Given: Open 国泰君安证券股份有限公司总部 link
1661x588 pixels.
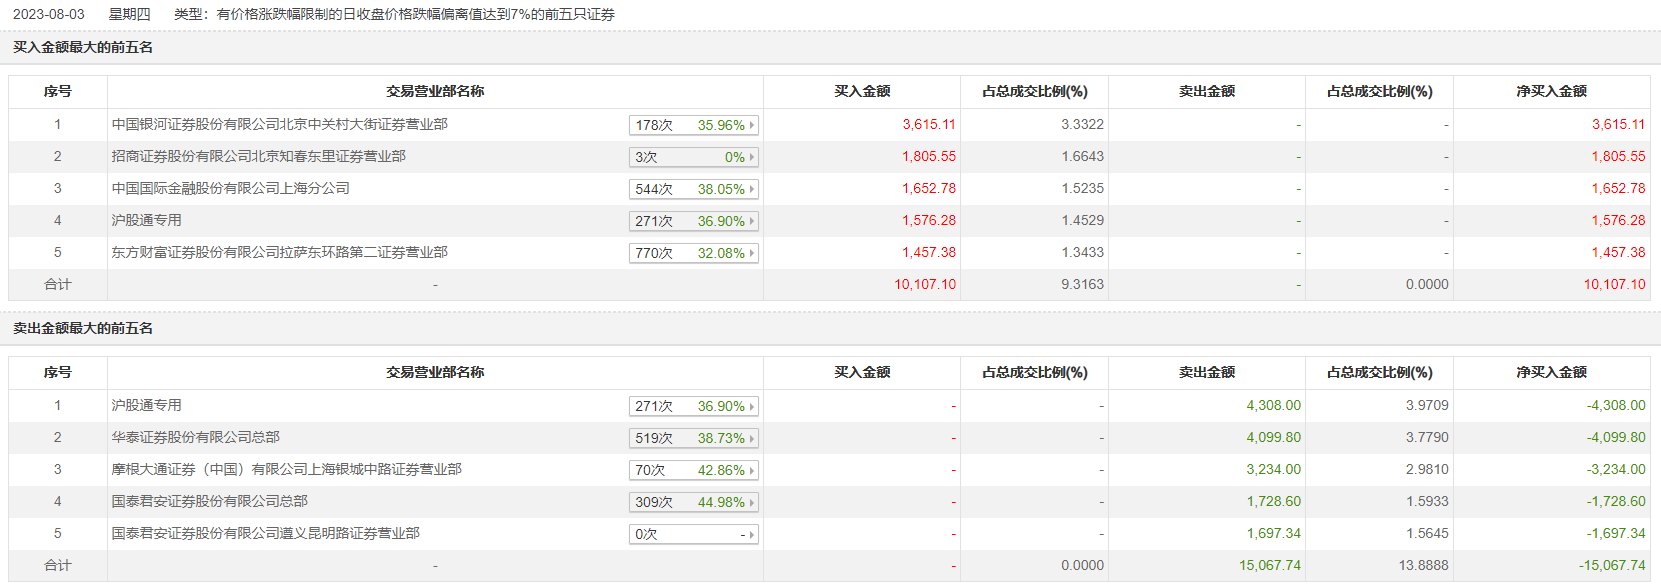Looking at the screenshot, I should point(209,502).
